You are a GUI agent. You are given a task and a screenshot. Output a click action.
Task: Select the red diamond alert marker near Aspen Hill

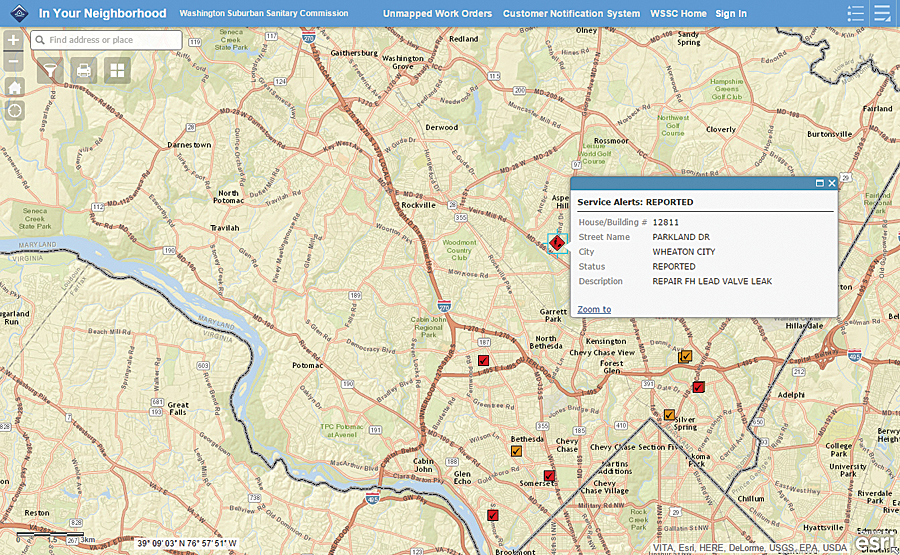pyautogui.click(x=557, y=243)
